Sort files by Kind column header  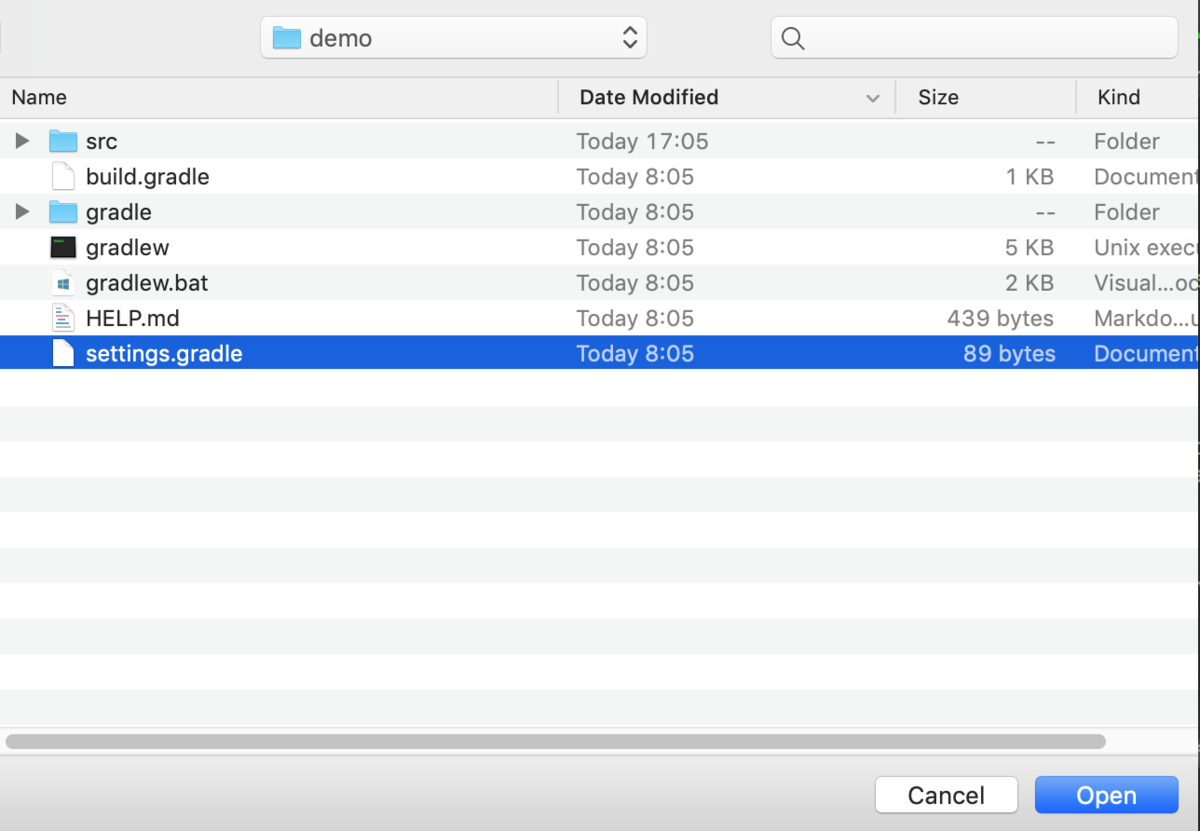pyautogui.click(x=1118, y=97)
